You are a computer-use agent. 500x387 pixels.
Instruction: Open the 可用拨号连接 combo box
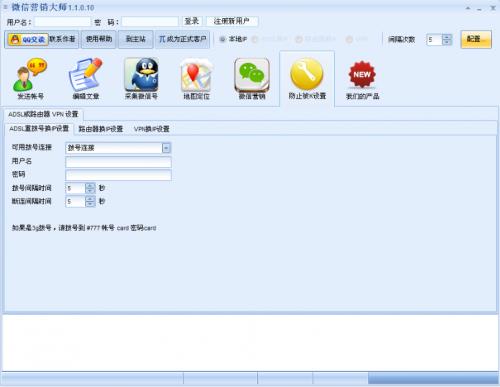click(118, 148)
